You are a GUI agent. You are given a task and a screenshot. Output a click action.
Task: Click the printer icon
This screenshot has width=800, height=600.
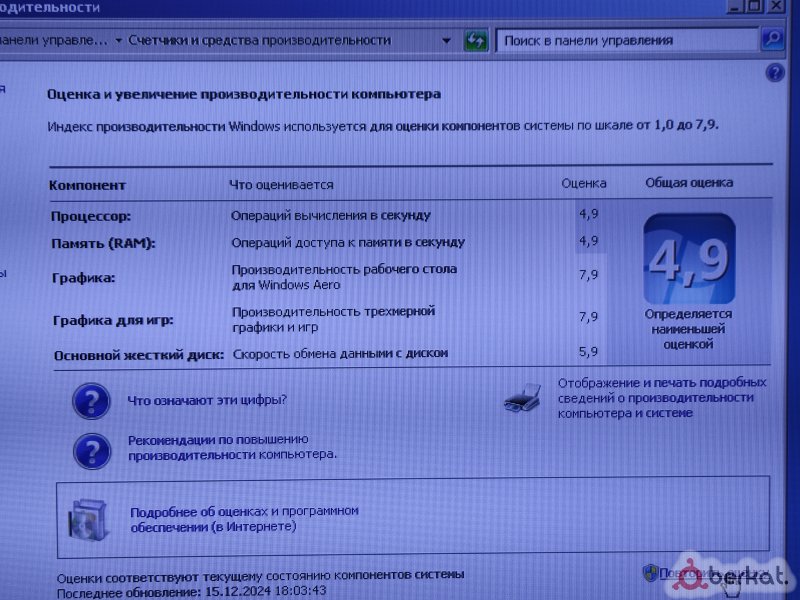click(523, 397)
